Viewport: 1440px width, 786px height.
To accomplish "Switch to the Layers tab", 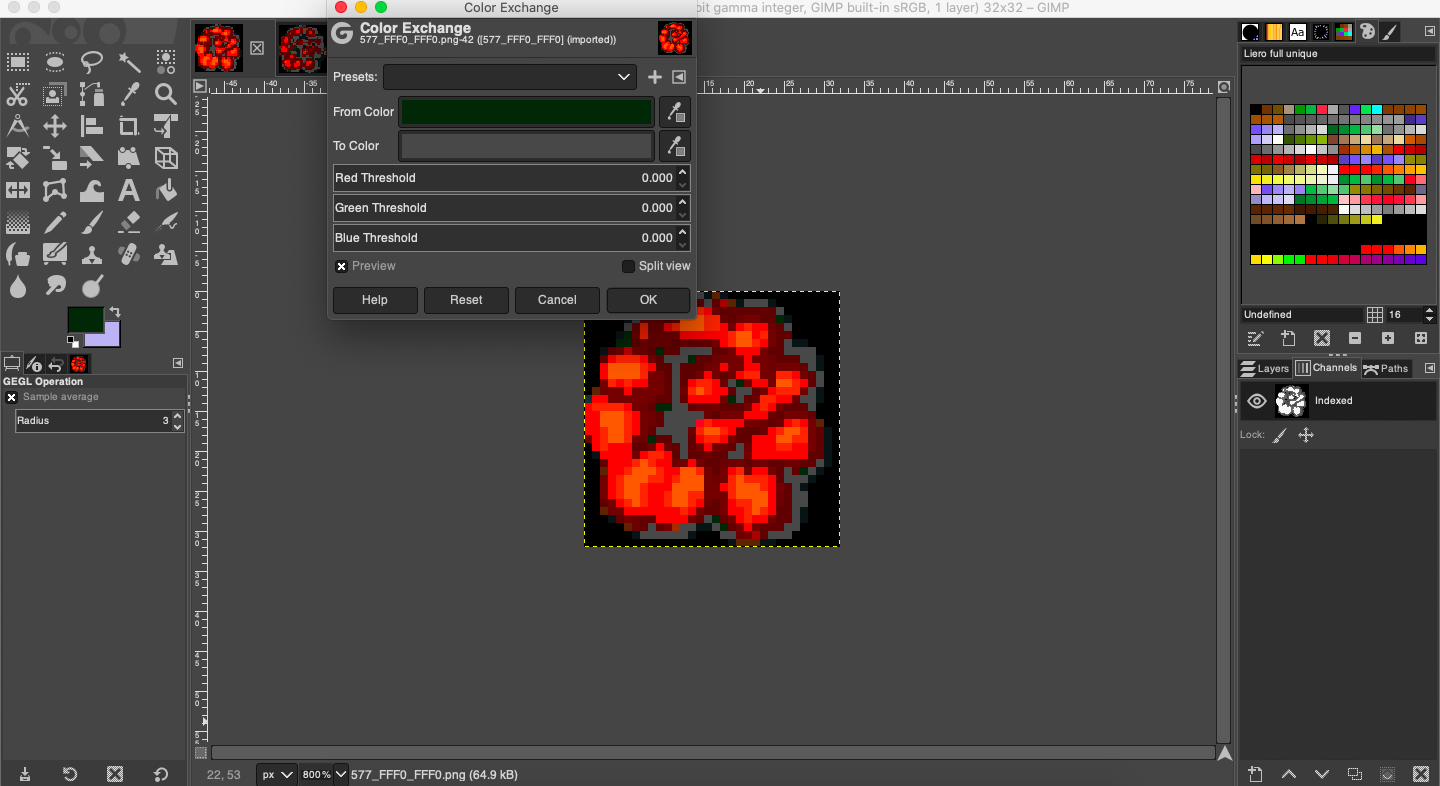I will pyautogui.click(x=1265, y=368).
